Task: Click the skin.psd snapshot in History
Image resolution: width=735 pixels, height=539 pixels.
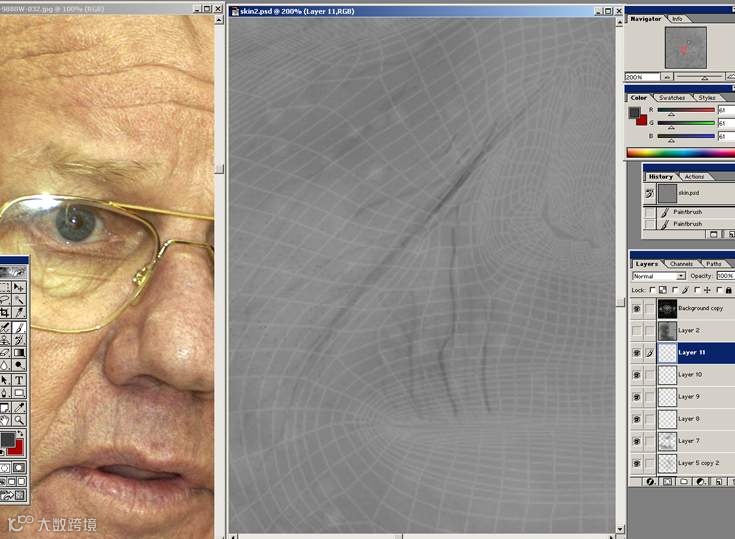Action: coord(689,193)
